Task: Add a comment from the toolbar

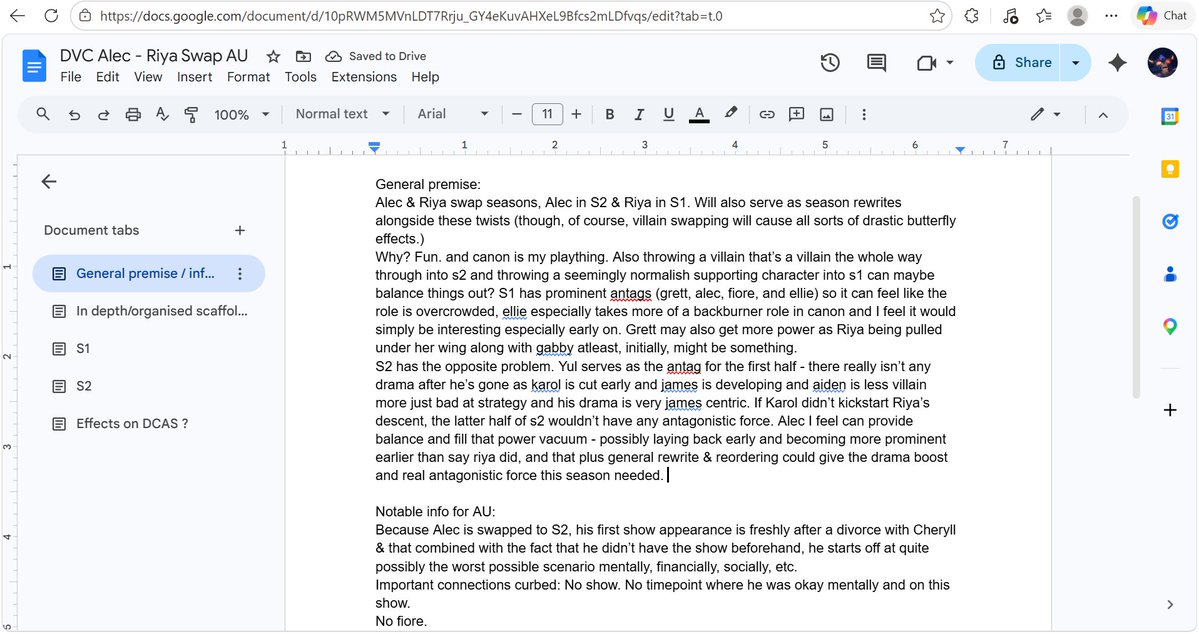Action: pyautogui.click(x=796, y=115)
